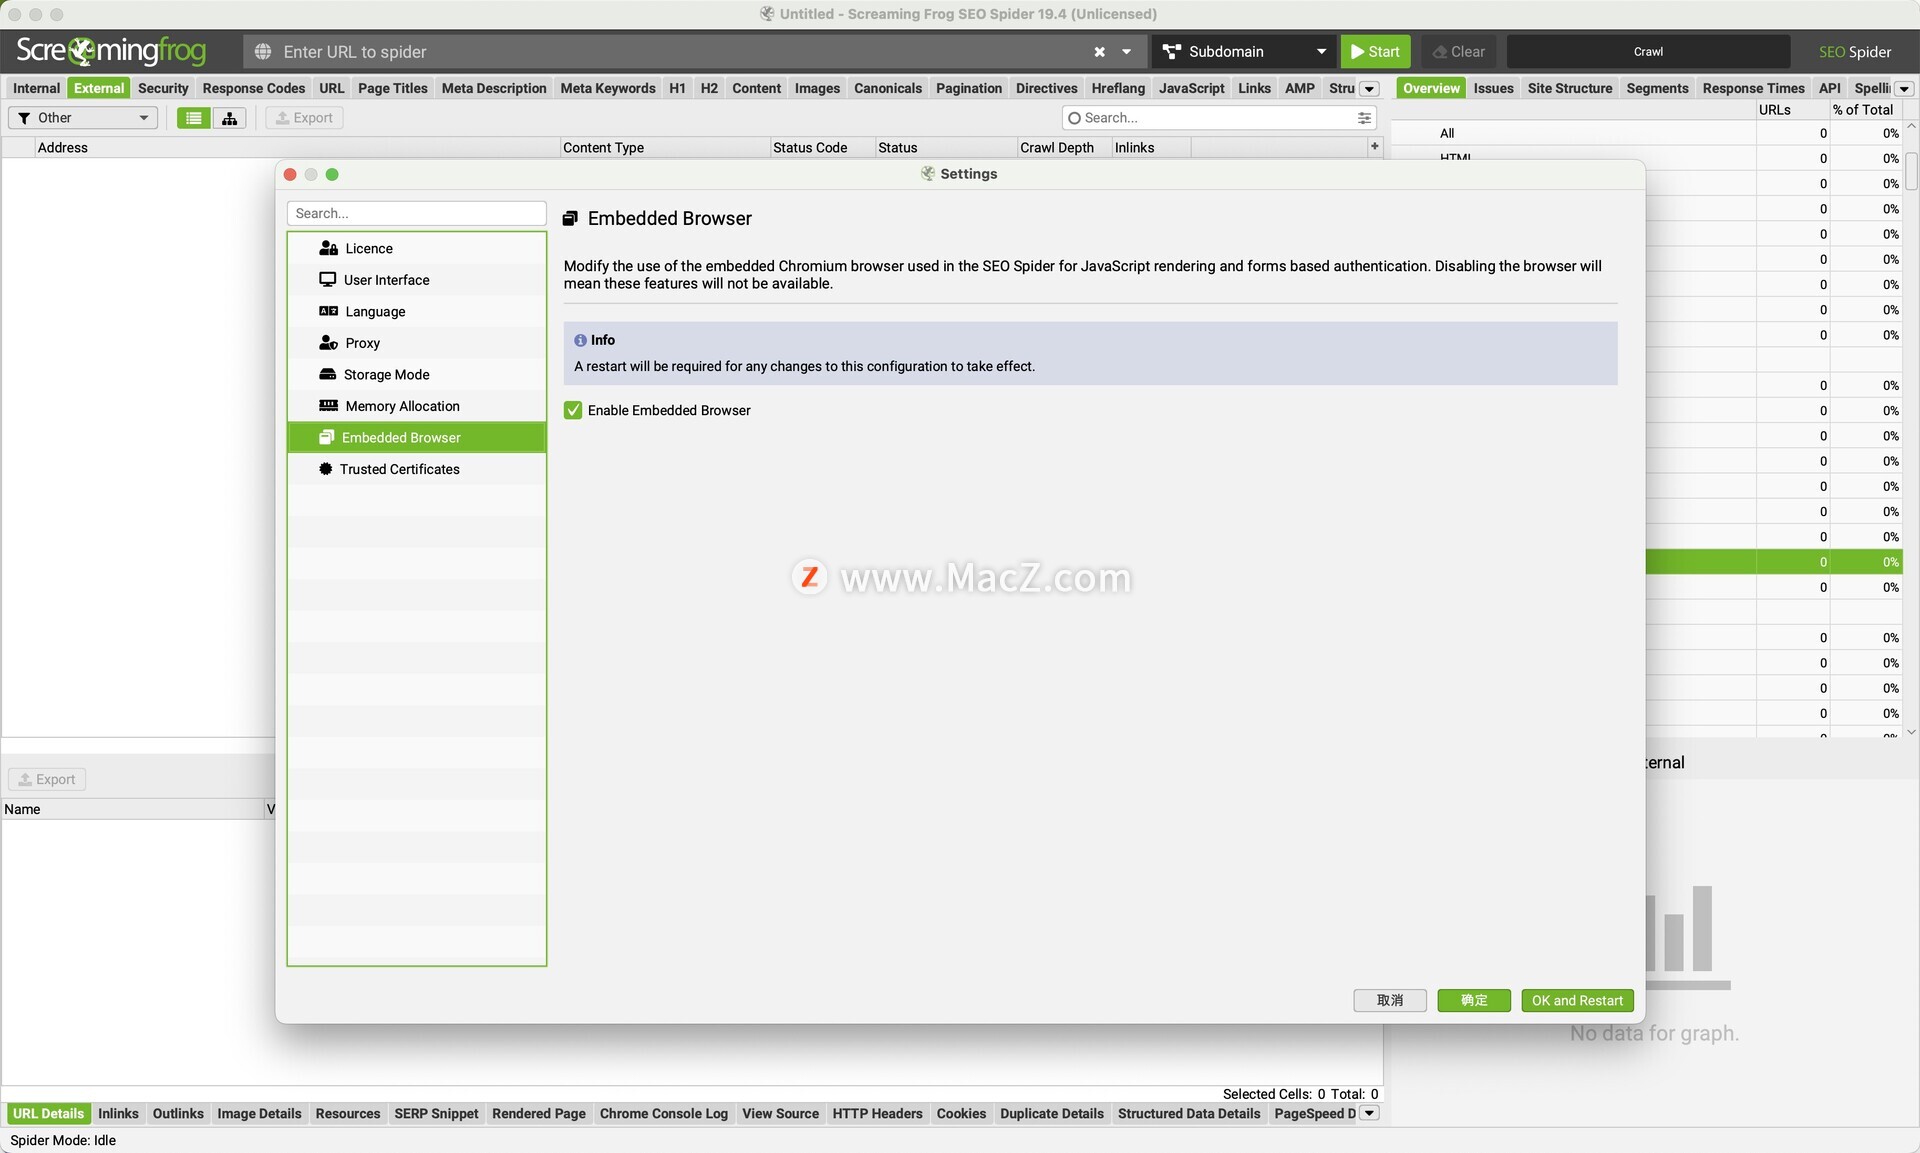This screenshot has height=1153, width=1920.
Task: Click the add column plus icon
Action: pos(1374,146)
